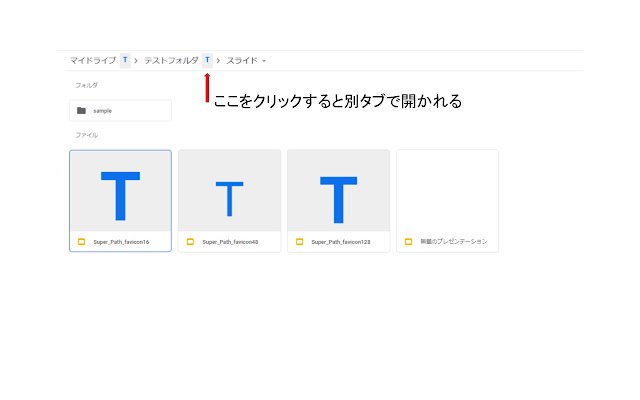Click the file name Super_Path_favicon128

[x=341, y=242]
